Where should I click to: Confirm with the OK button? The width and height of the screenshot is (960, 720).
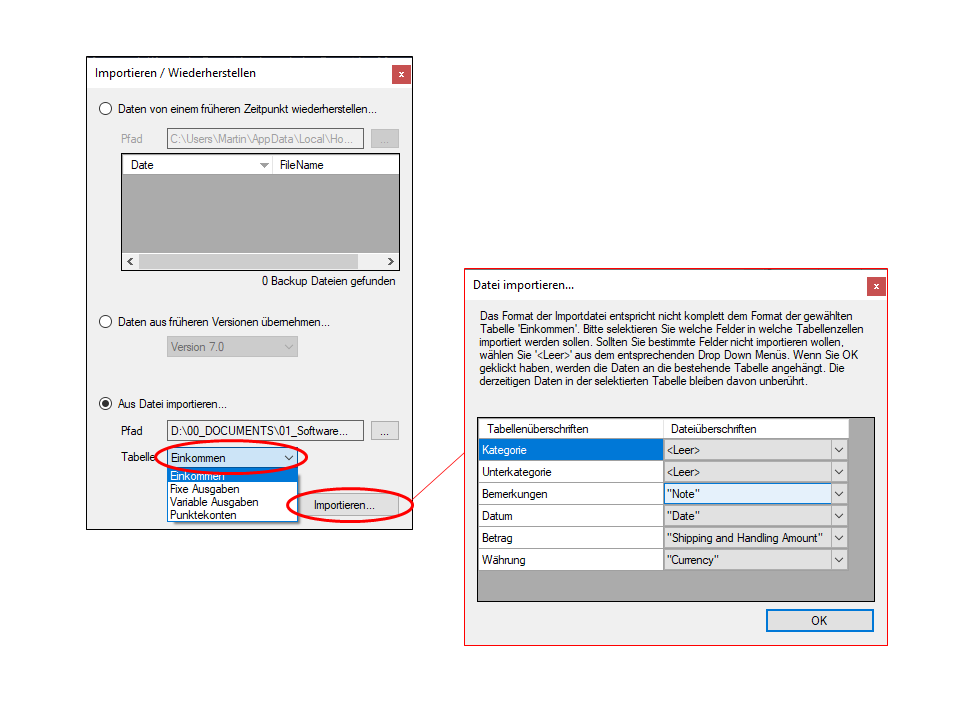819,621
